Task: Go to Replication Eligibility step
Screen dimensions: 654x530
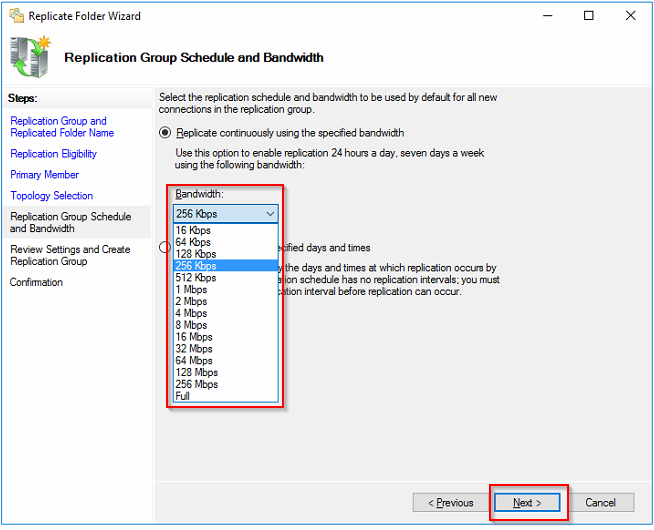Action: (53, 154)
